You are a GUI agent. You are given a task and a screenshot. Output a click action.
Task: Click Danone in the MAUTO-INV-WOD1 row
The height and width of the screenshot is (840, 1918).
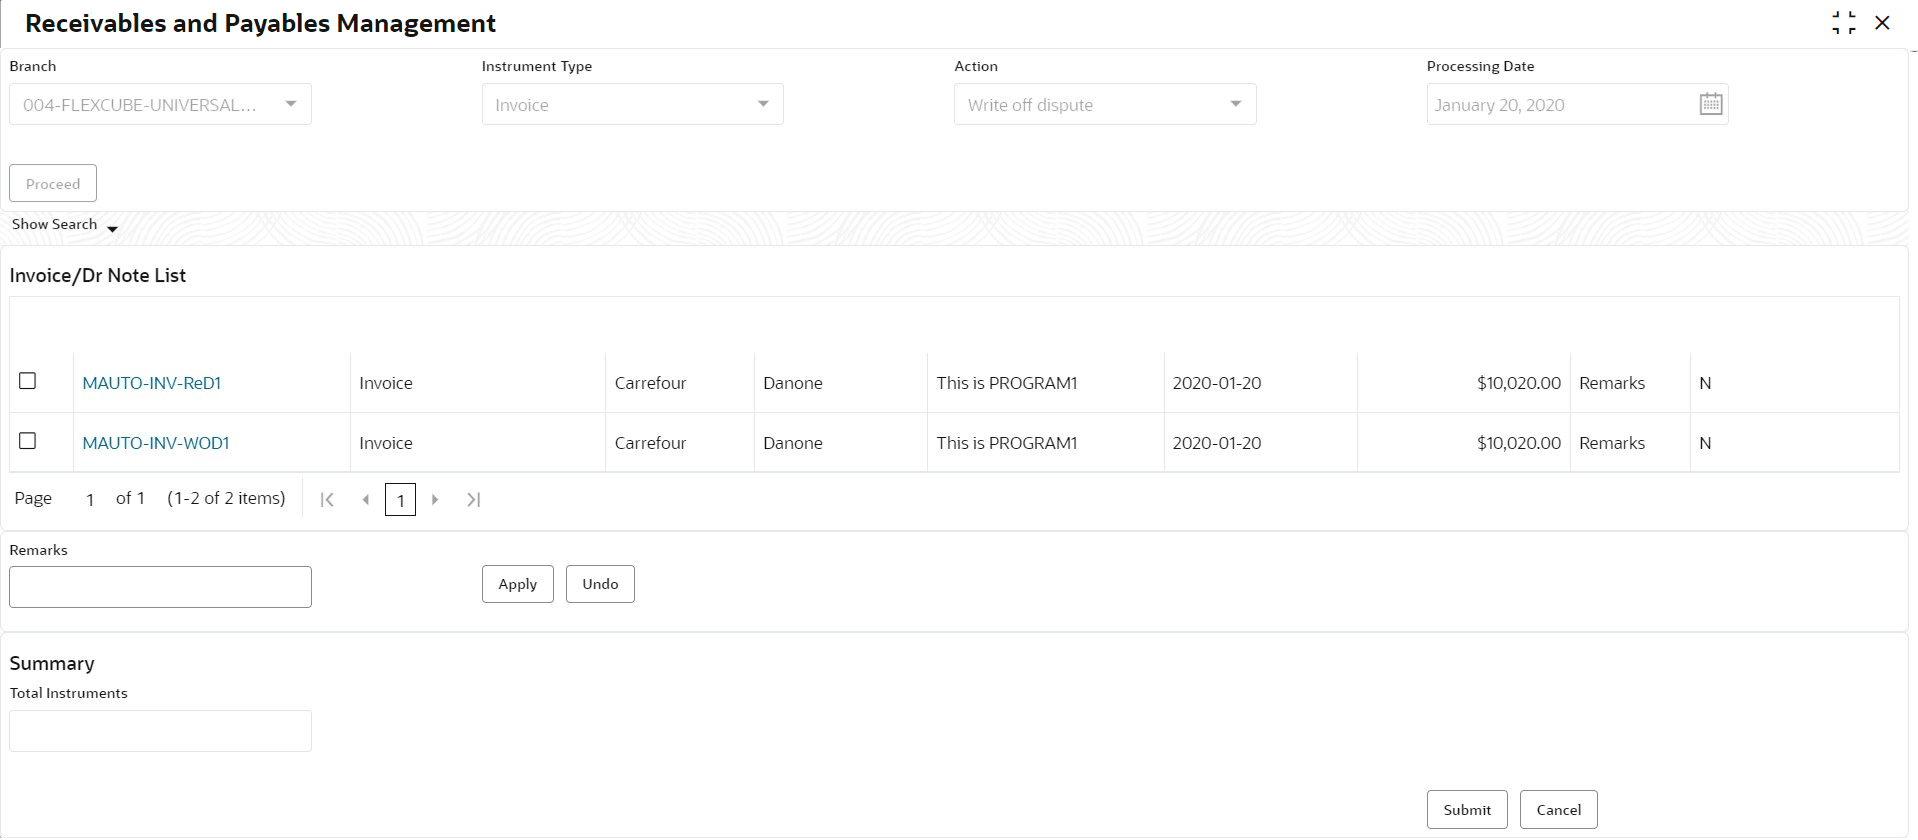(x=793, y=443)
